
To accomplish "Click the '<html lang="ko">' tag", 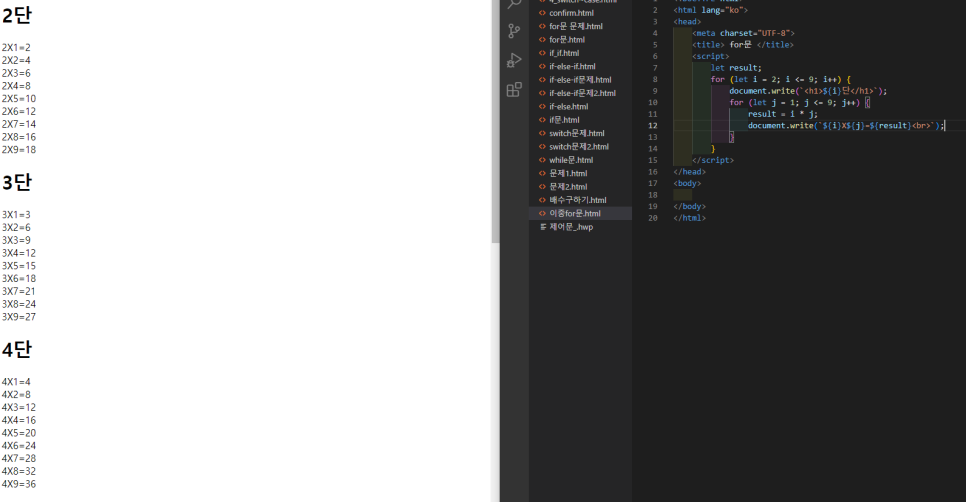I will pos(710,10).
